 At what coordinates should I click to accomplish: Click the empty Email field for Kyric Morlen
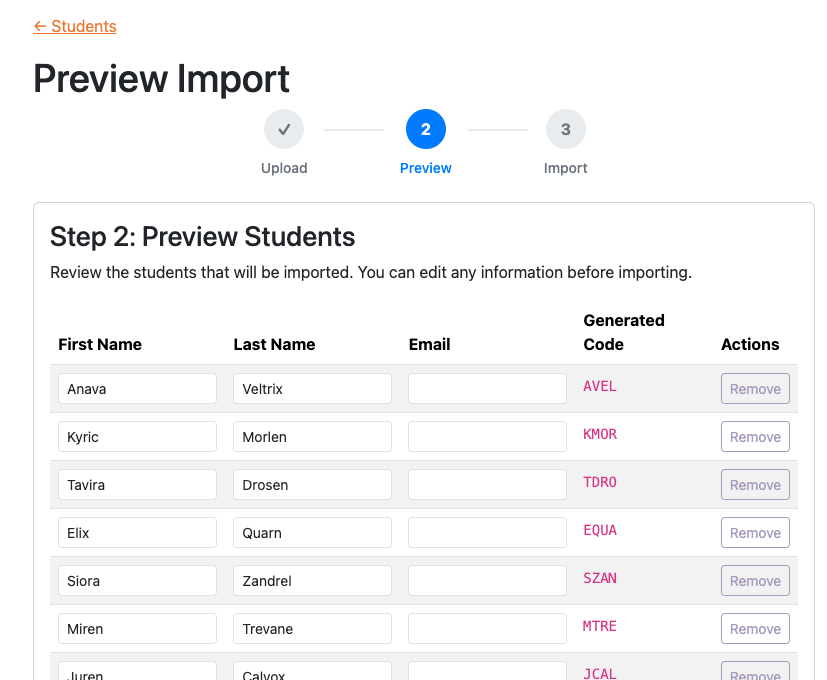(x=486, y=436)
